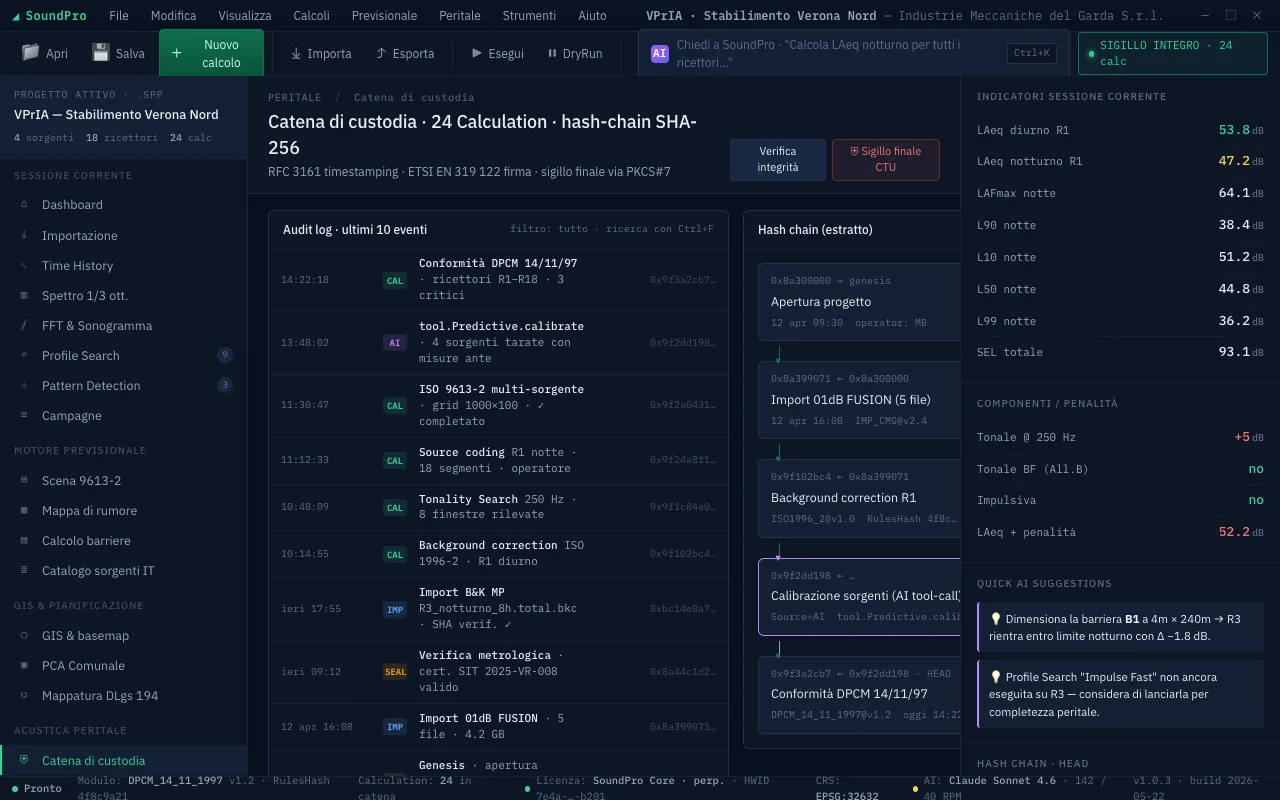Click the Time History sidebar icon
The image size is (1280, 800).
(24, 265)
